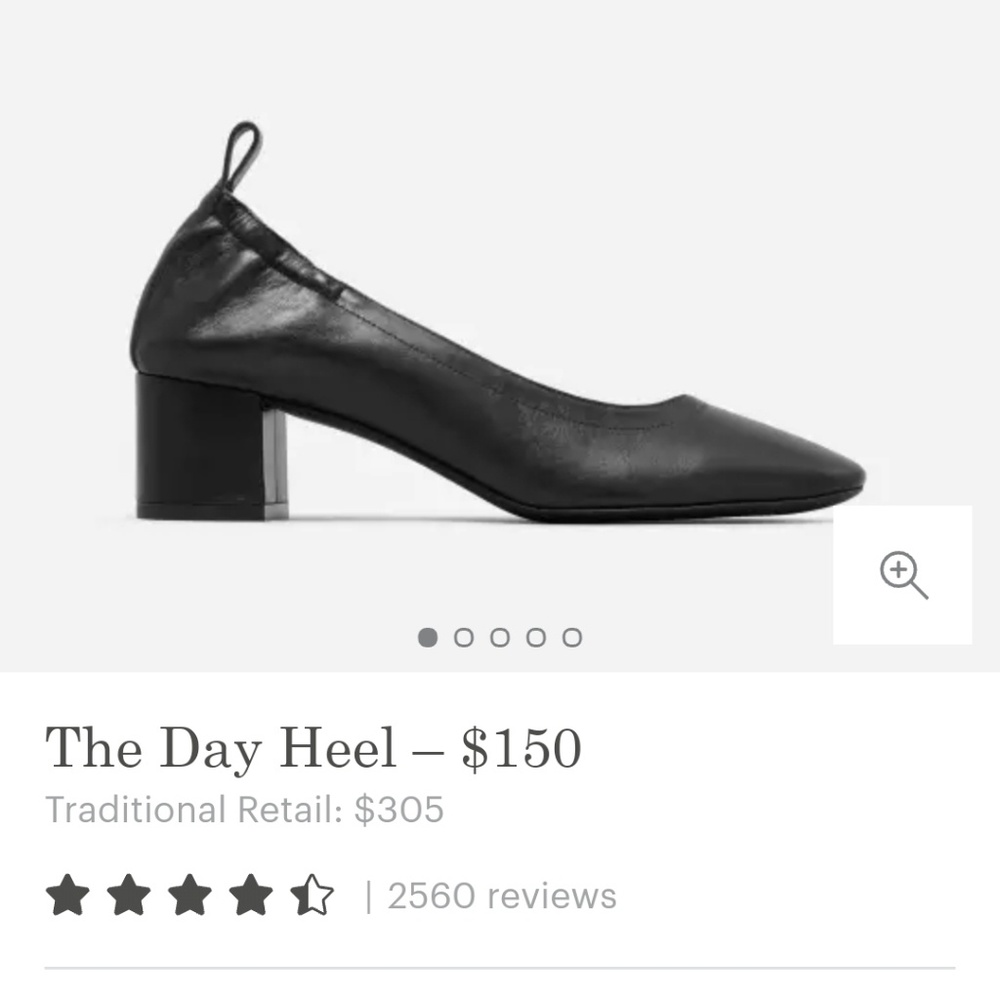Select the third carousel dot

(x=501, y=637)
